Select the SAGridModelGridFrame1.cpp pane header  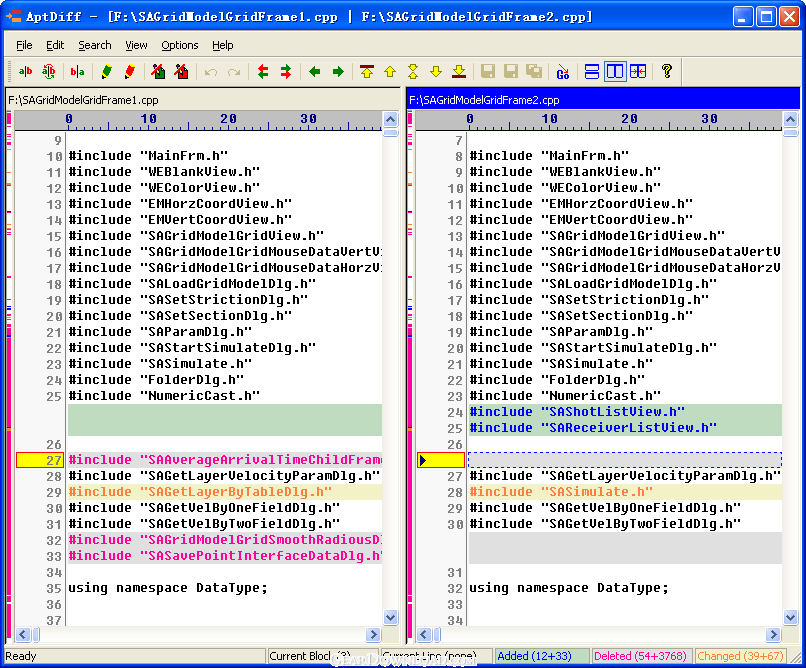[203, 100]
